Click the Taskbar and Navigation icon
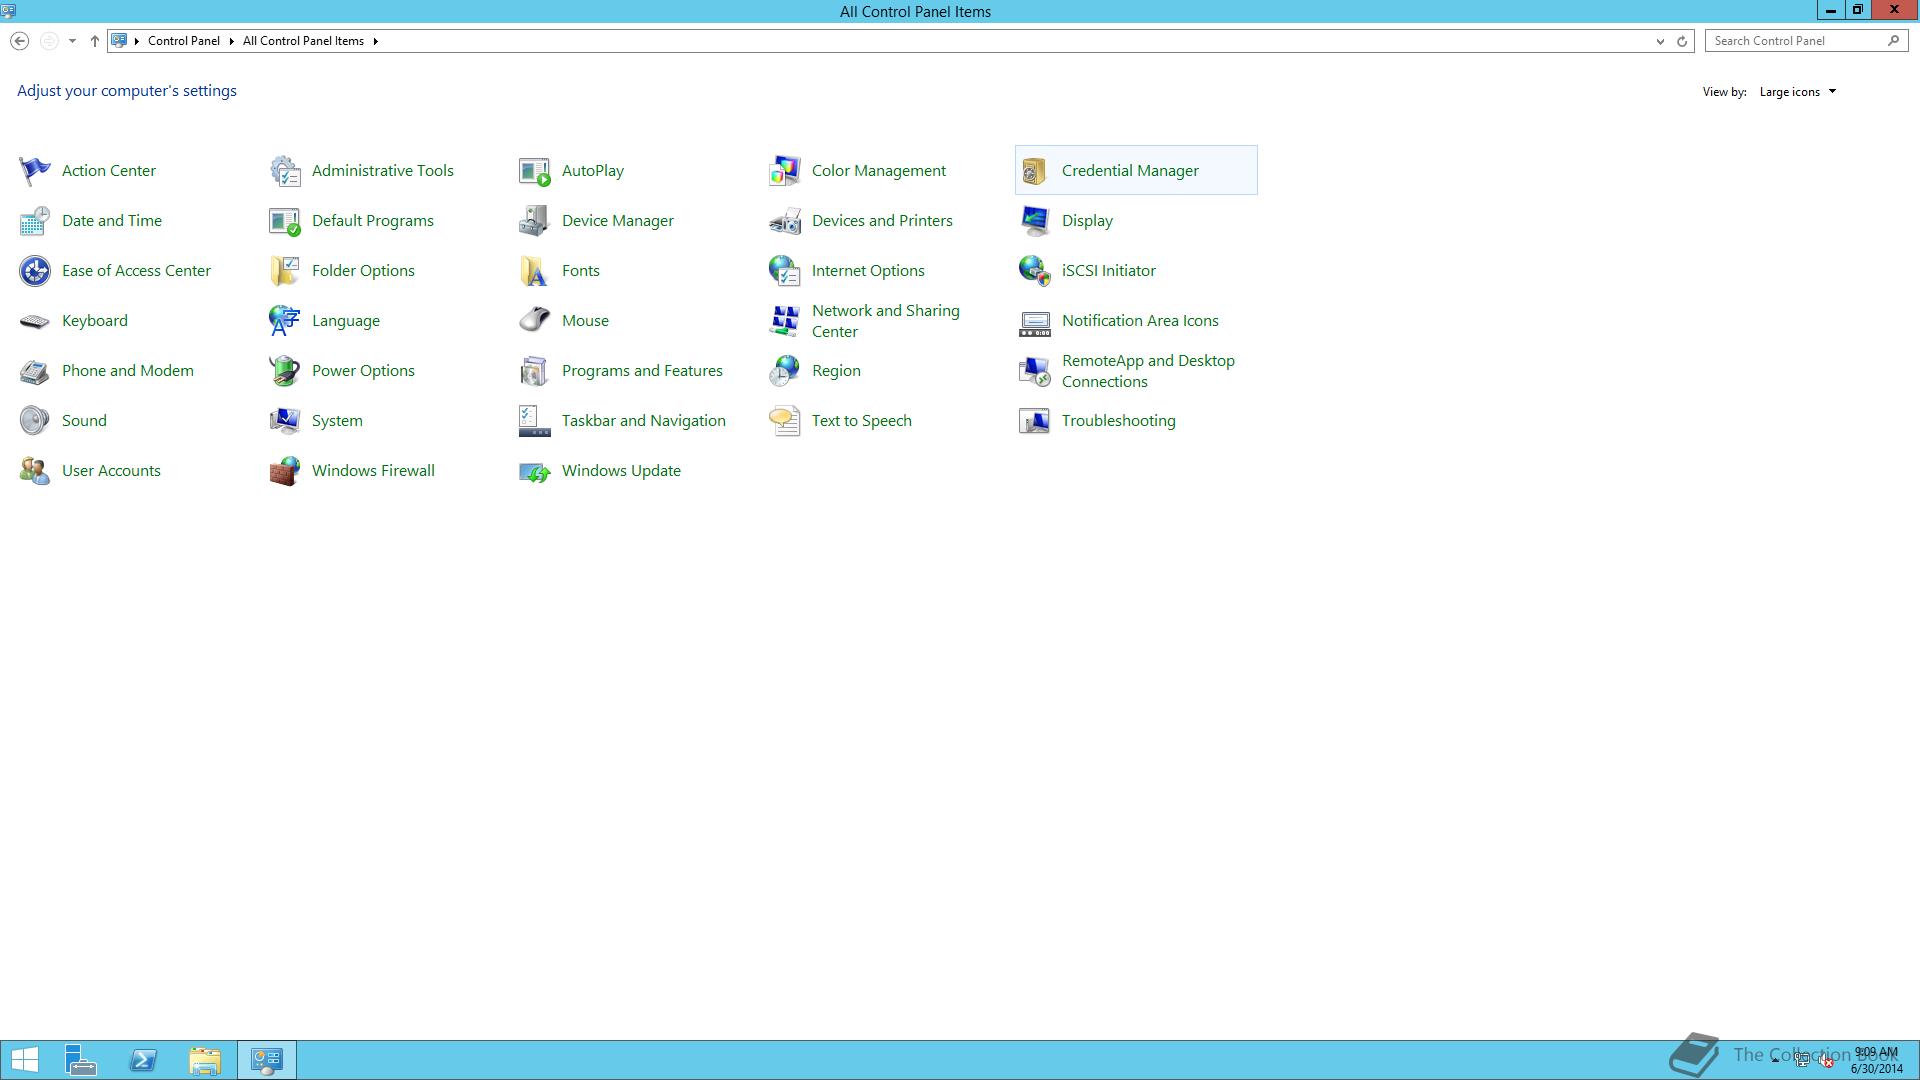This screenshot has width=1920, height=1080. 534,421
